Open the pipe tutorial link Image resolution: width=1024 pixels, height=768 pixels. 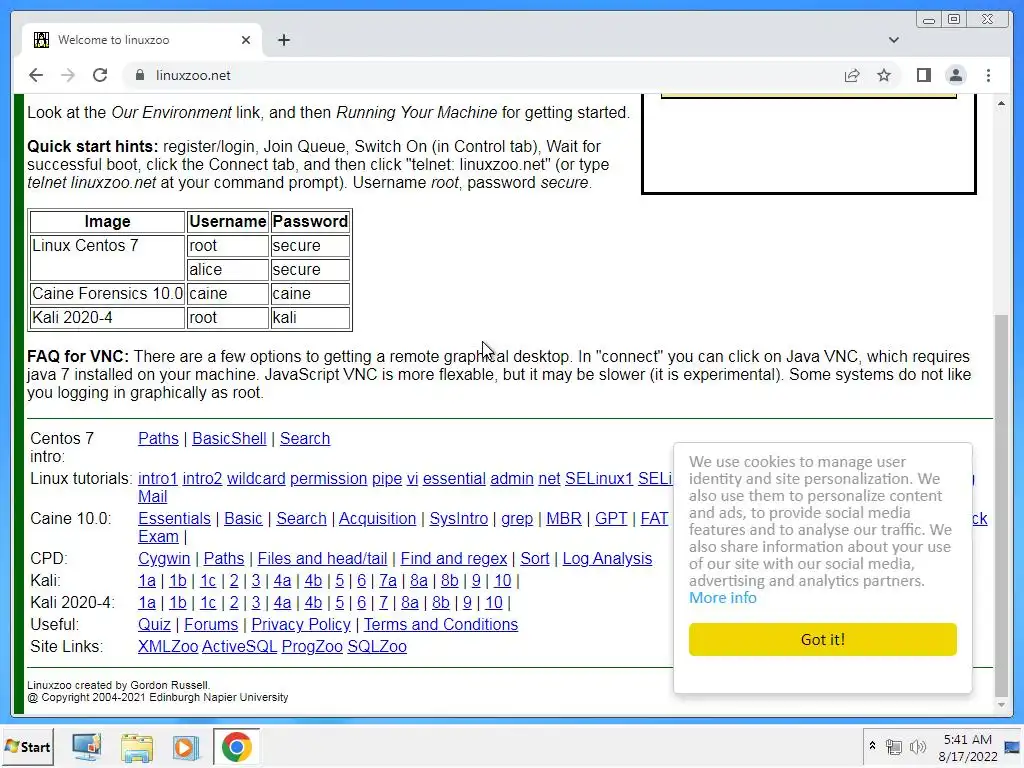(387, 479)
